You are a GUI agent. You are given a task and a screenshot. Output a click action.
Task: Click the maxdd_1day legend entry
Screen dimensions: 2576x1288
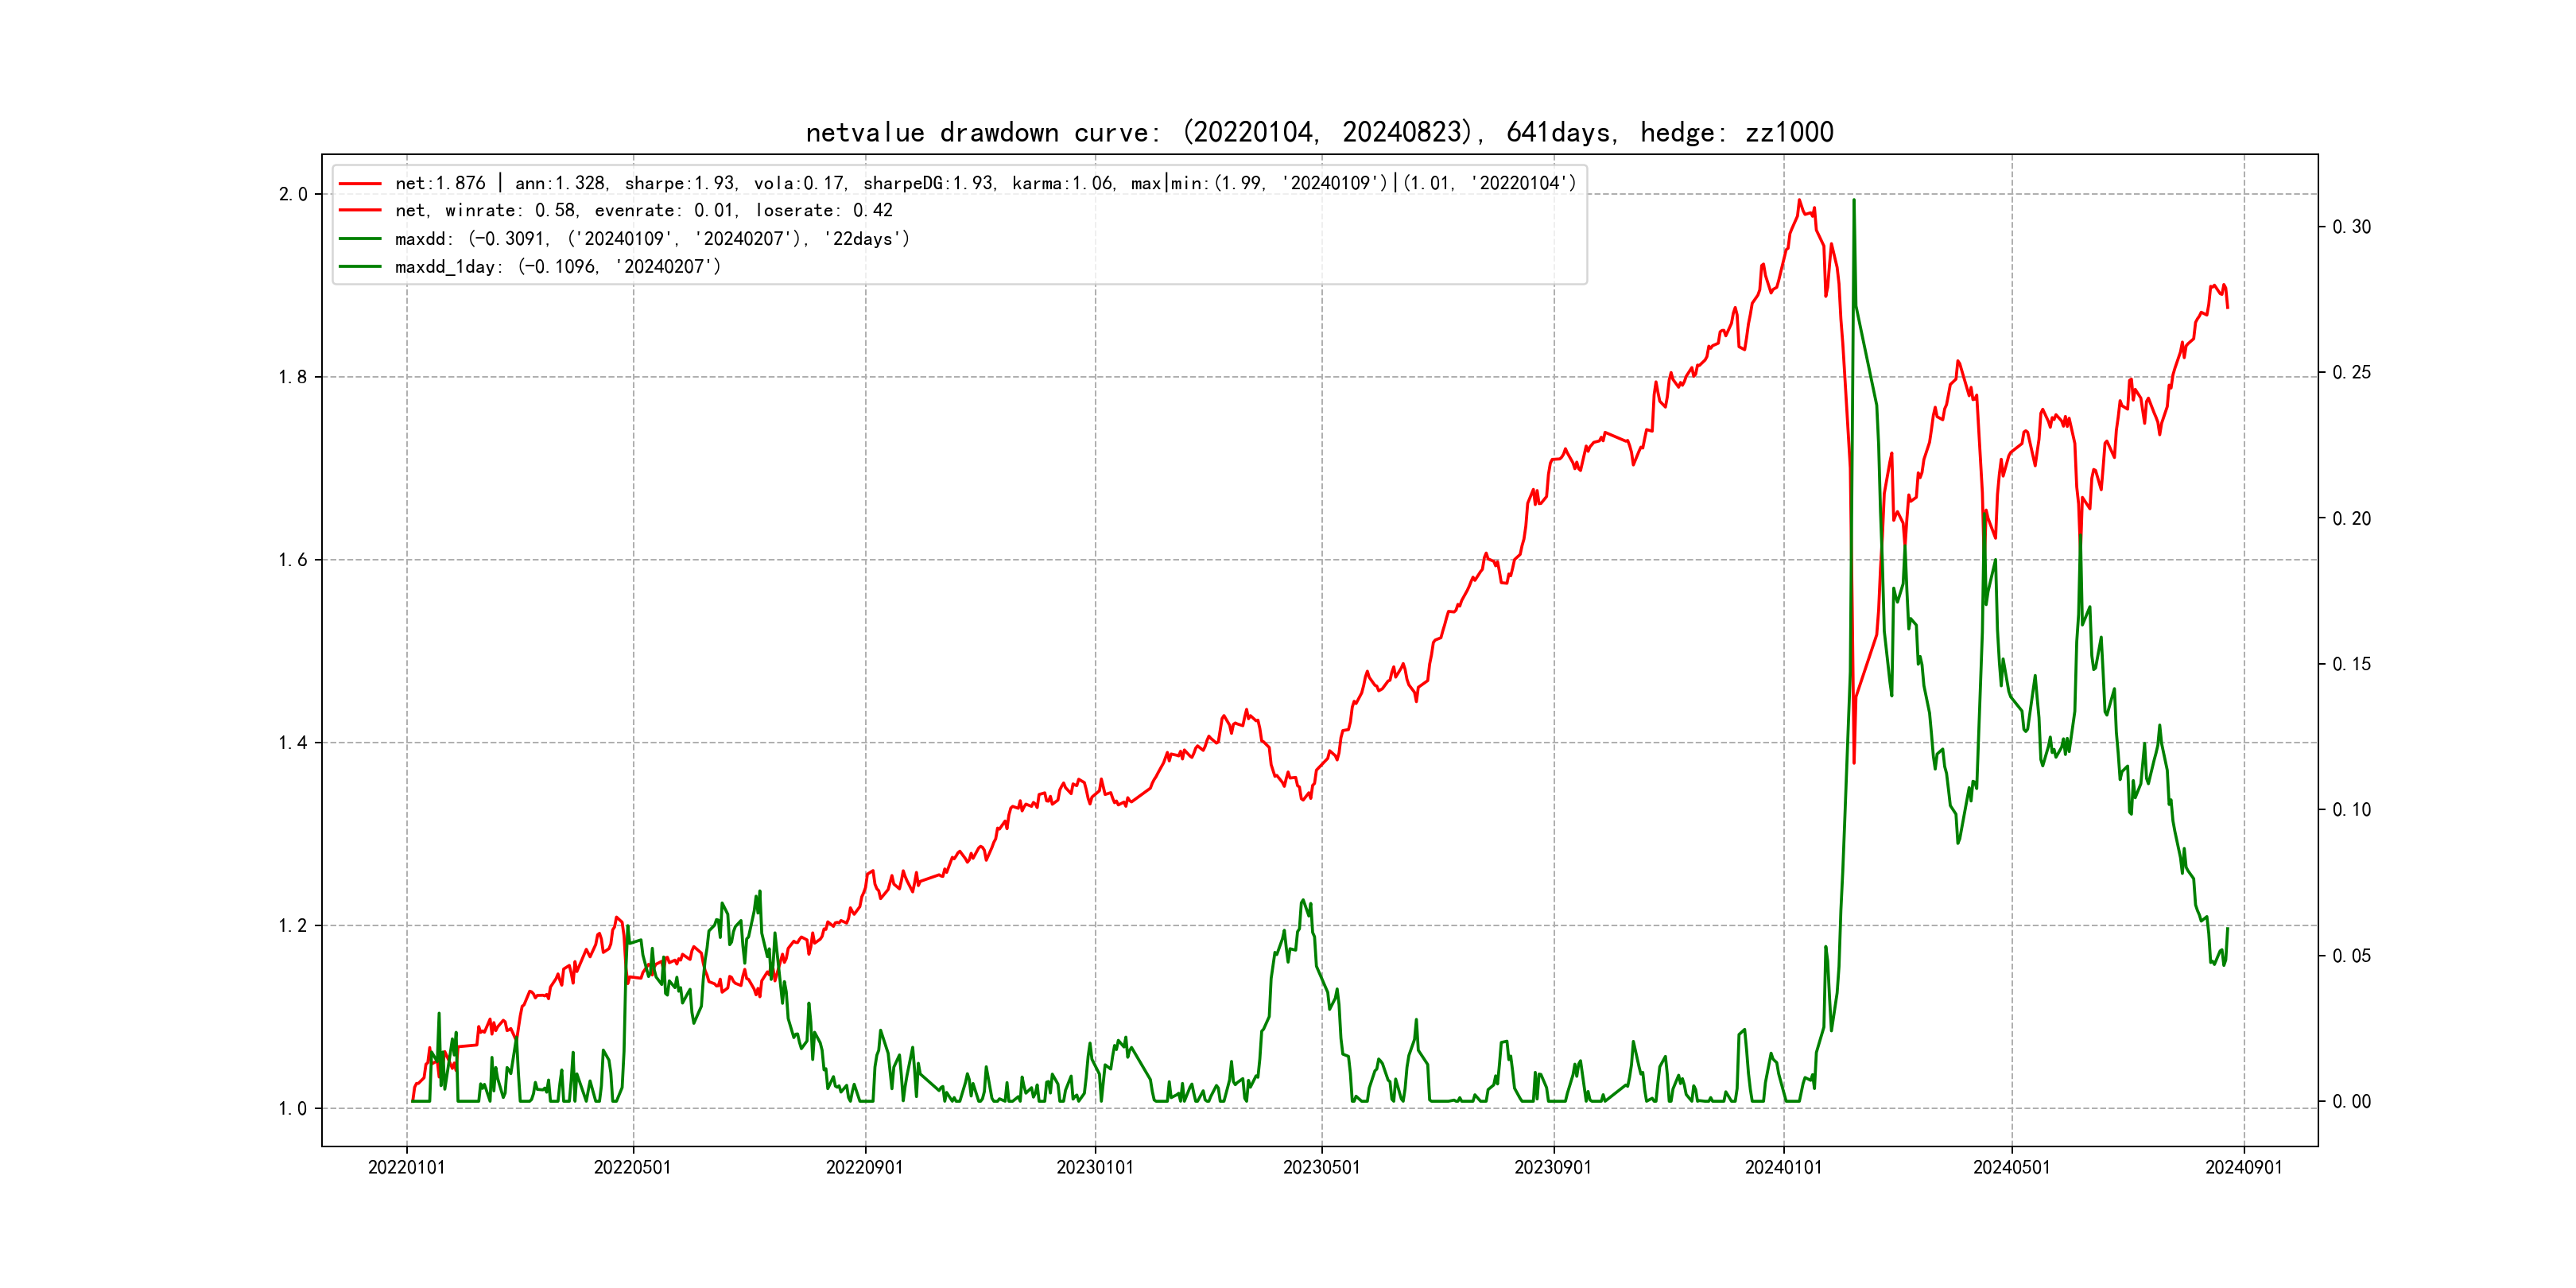557,267
